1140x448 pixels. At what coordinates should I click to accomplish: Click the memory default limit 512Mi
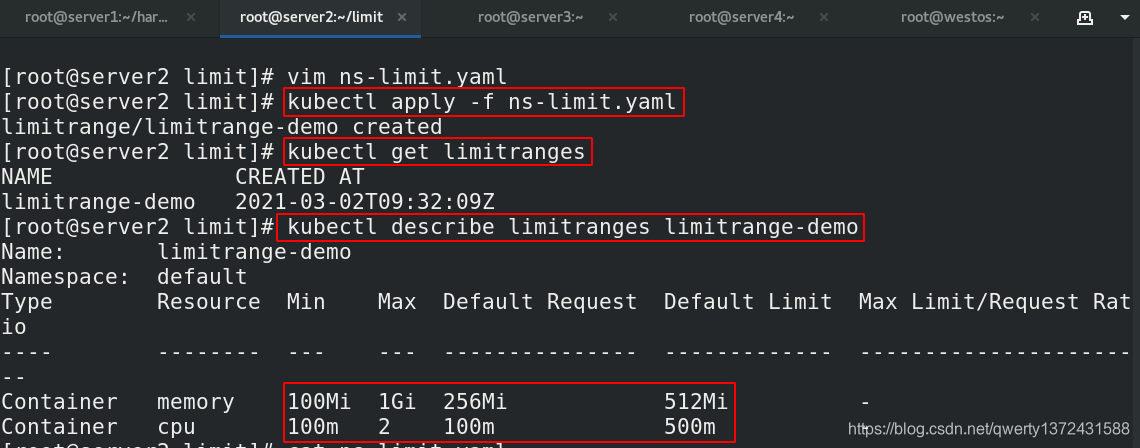(x=695, y=401)
